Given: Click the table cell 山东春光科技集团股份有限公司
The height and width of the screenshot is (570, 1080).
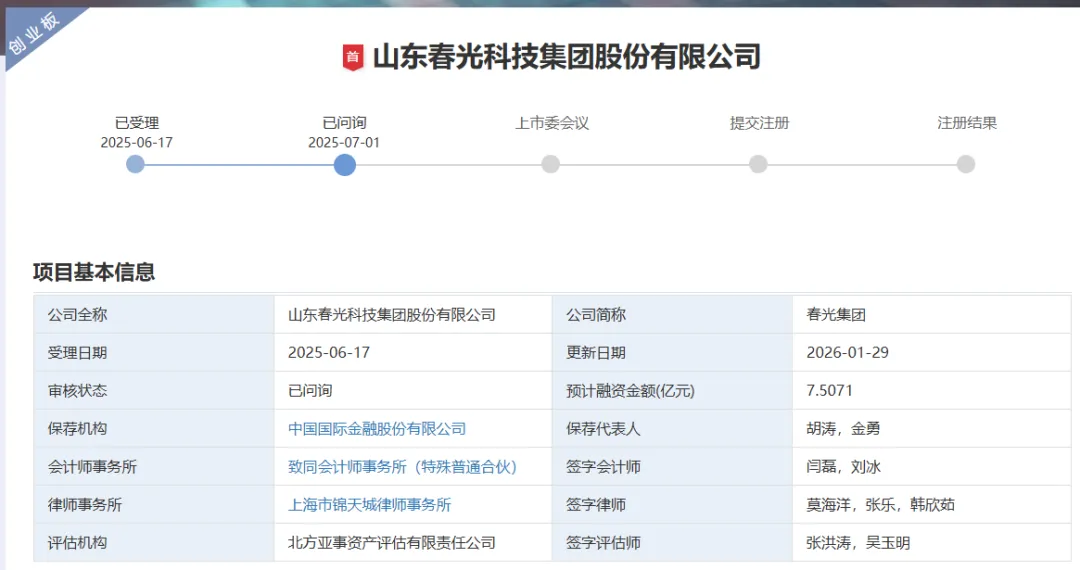Looking at the screenshot, I should (x=391, y=315).
